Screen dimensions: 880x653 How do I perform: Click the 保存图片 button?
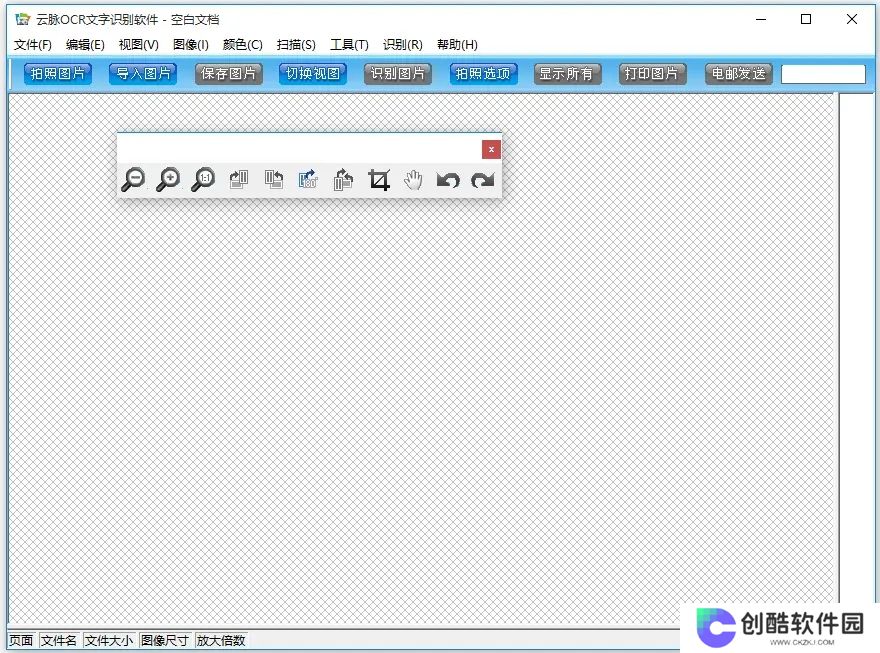click(228, 74)
